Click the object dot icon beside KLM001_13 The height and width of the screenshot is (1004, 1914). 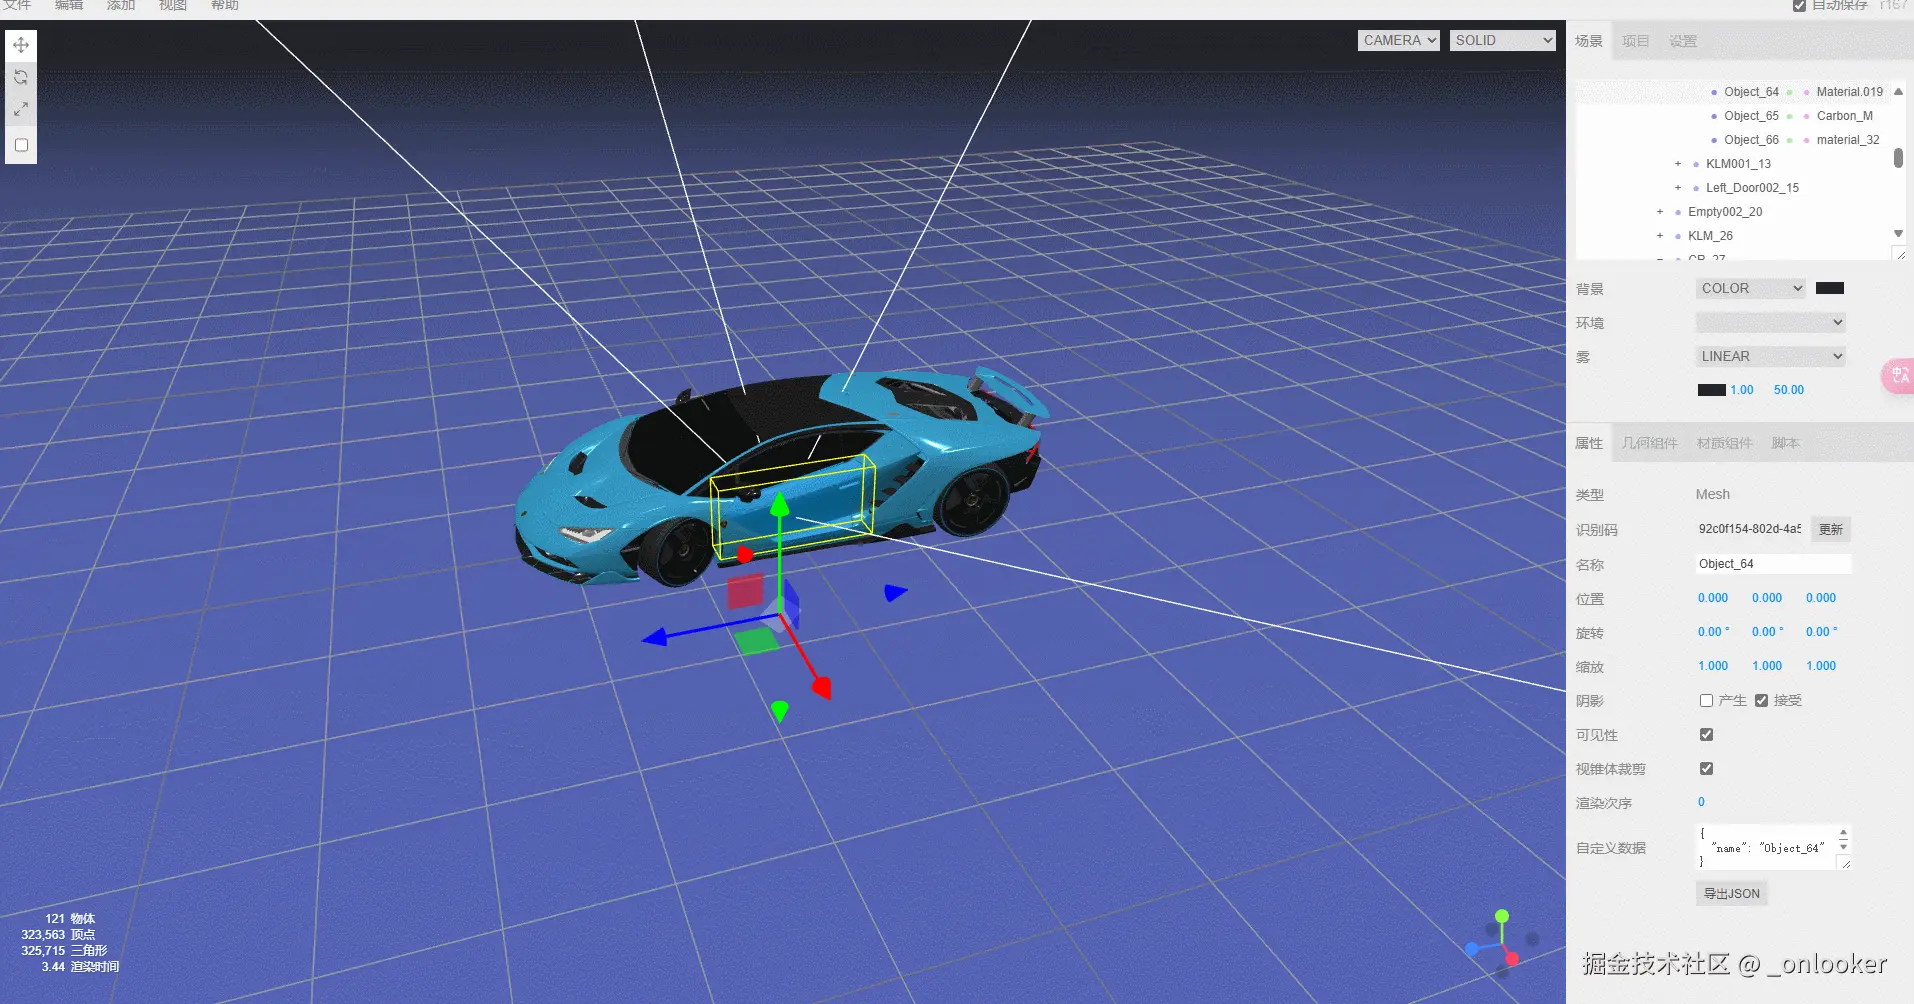(x=1696, y=164)
